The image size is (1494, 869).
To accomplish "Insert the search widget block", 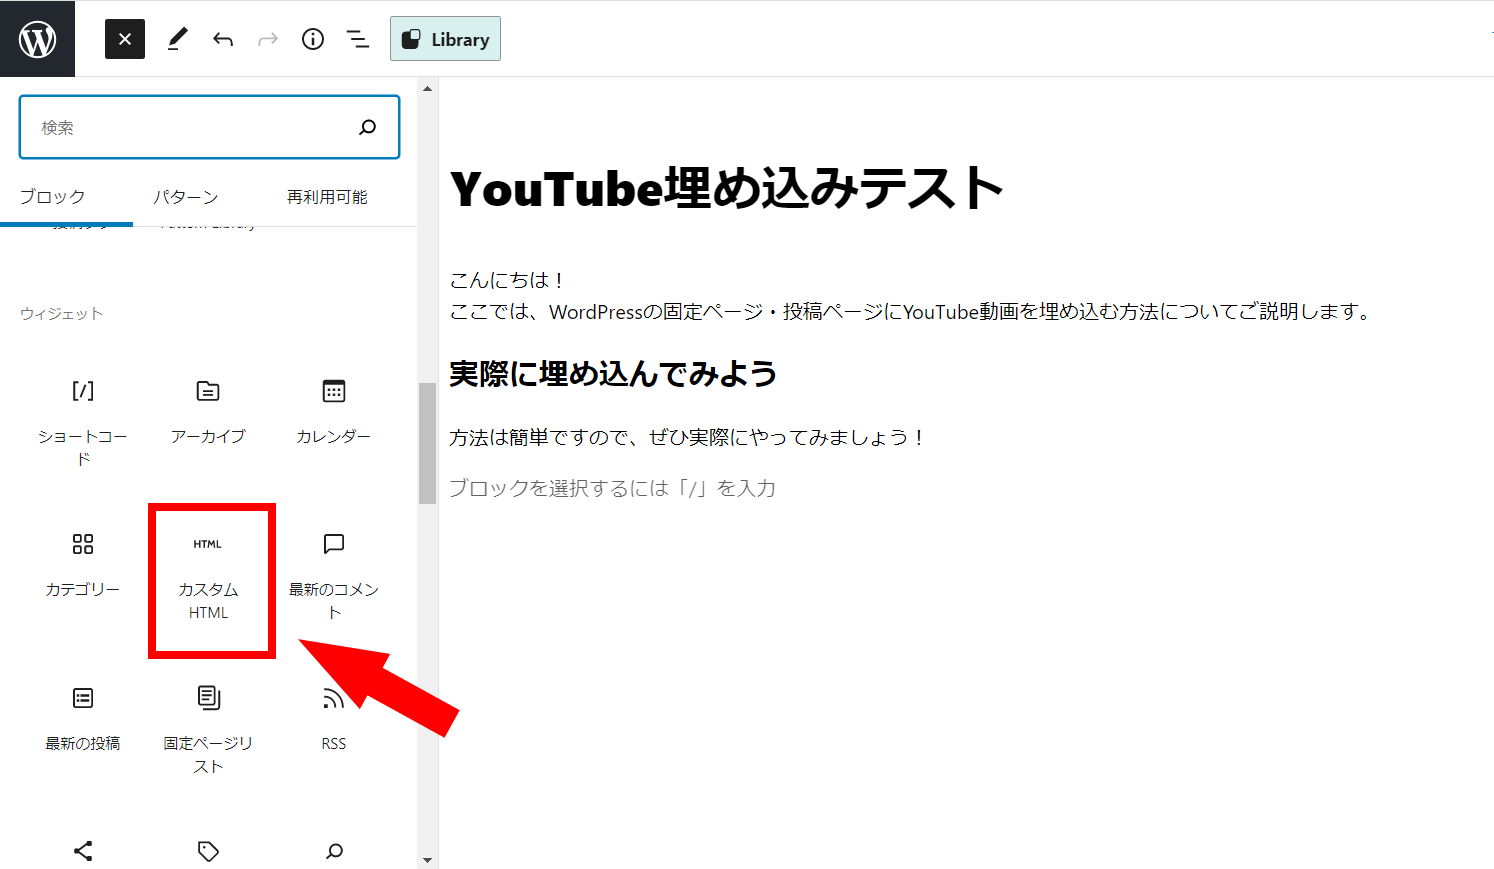I will pyautogui.click(x=334, y=851).
